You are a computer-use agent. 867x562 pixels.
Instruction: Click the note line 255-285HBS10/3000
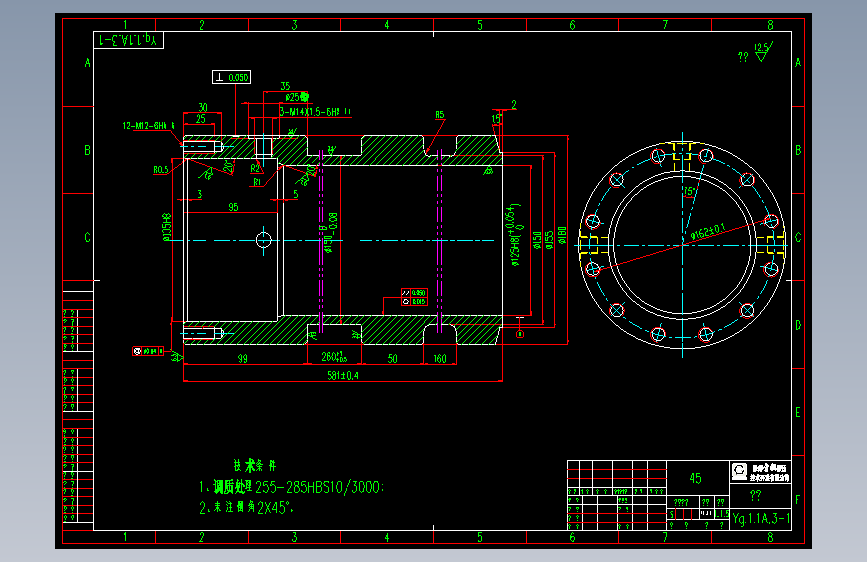291,487
